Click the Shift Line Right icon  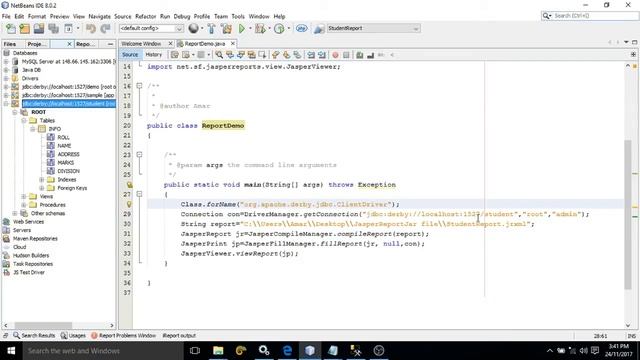pos(322,55)
